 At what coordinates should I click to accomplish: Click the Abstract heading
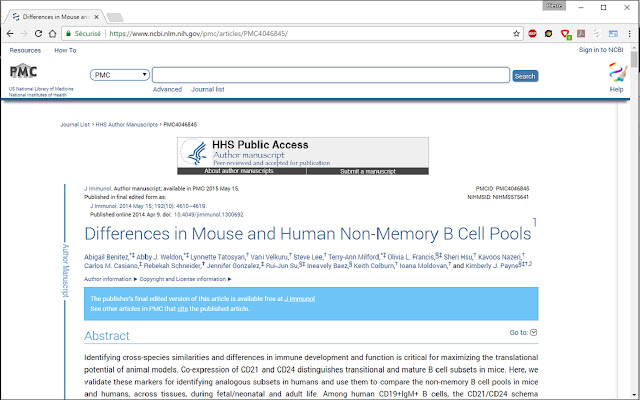[107, 336]
